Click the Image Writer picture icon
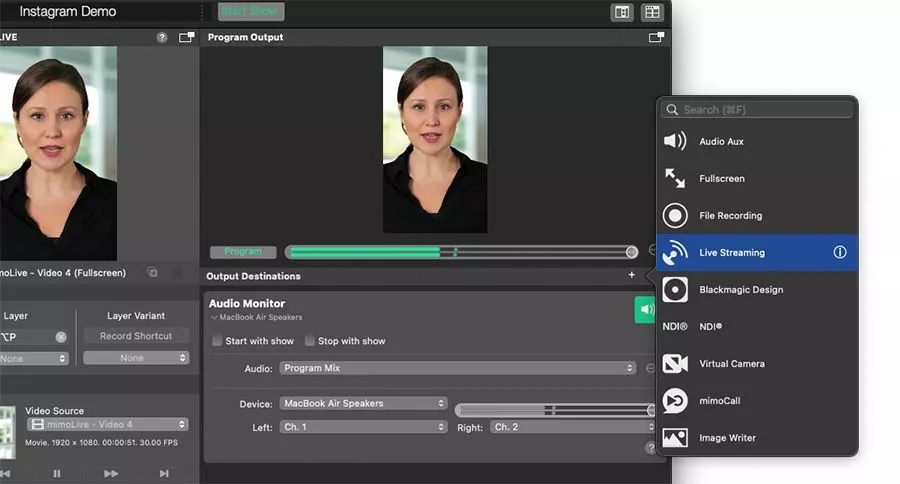Image resolution: width=900 pixels, height=484 pixels. pos(675,437)
